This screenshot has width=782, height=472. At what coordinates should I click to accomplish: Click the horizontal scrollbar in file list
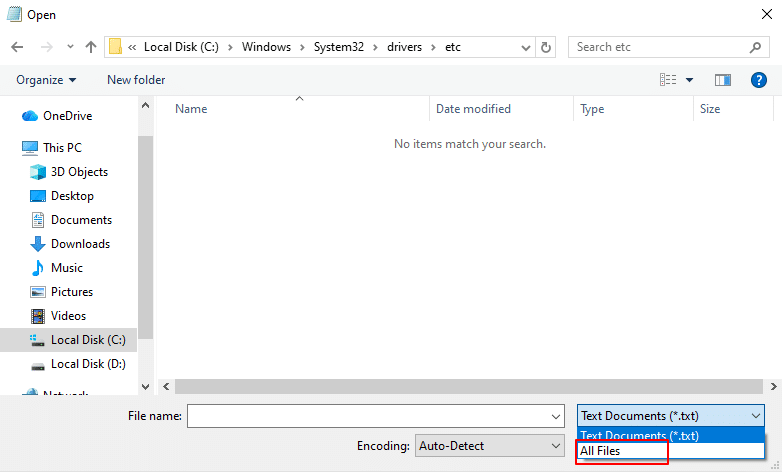[x=470, y=386]
